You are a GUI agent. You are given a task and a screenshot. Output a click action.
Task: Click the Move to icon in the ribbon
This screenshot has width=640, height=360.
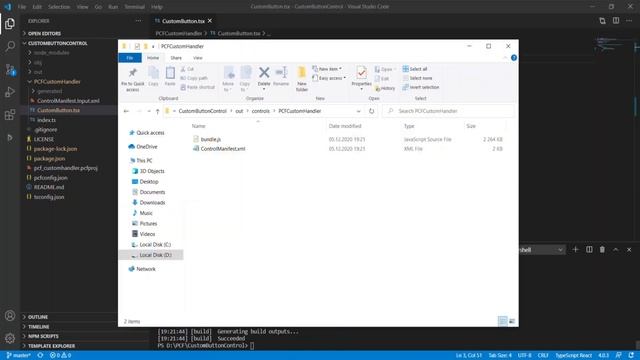pyautogui.click(x=229, y=79)
